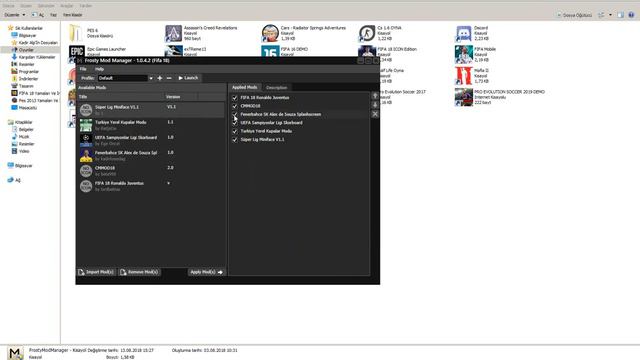Open Cars Radiator Springs Adventures shortcut
The image size is (640, 360).
click(x=270, y=33)
